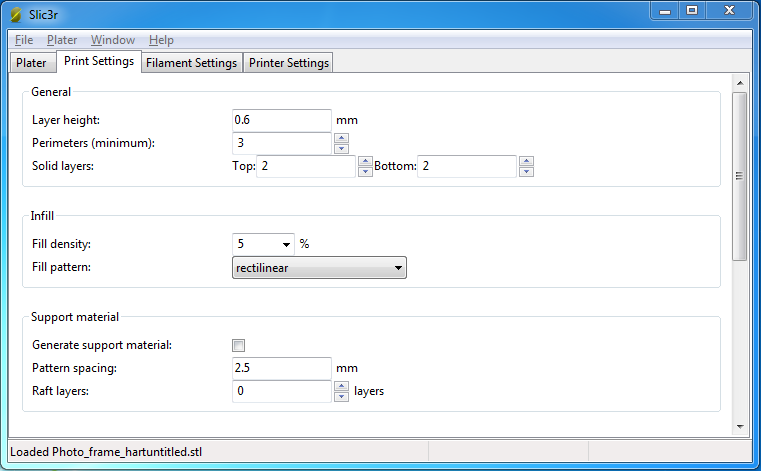Click the Raft layers input field
This screenshot has height=471, width=761.
281,391
